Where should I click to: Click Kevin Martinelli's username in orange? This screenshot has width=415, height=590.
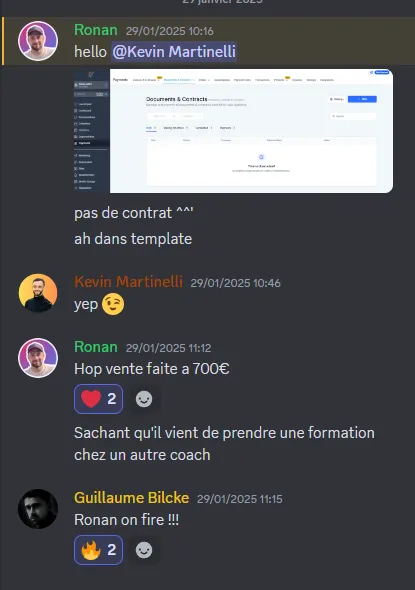click(x=128, y=281)
